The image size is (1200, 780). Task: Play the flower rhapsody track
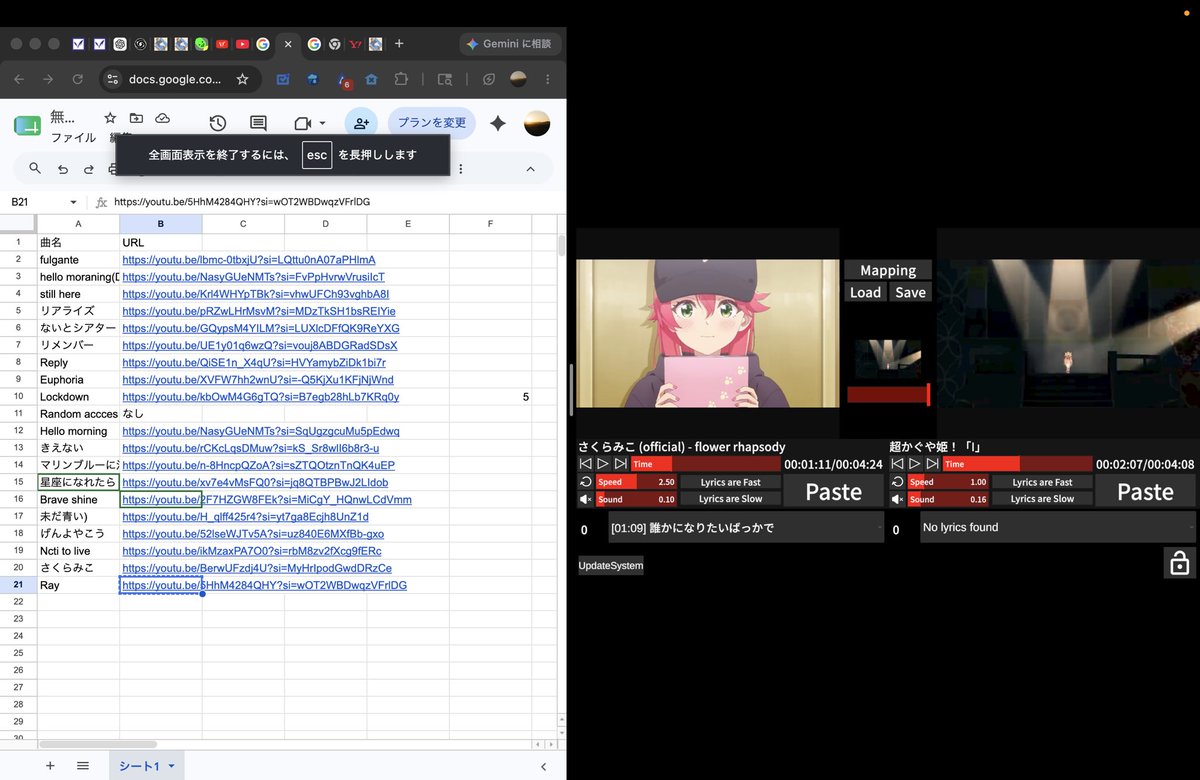pos(603,464)
